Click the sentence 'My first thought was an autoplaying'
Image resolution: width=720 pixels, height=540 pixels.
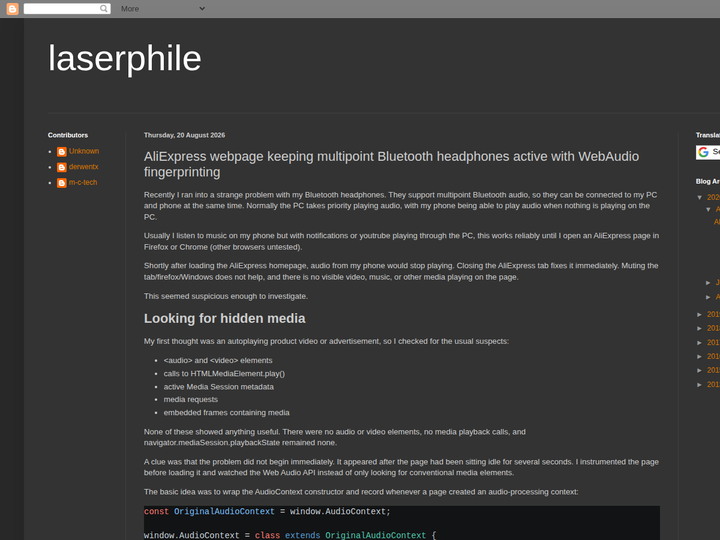pyautogui.click(x=326, y=341)
